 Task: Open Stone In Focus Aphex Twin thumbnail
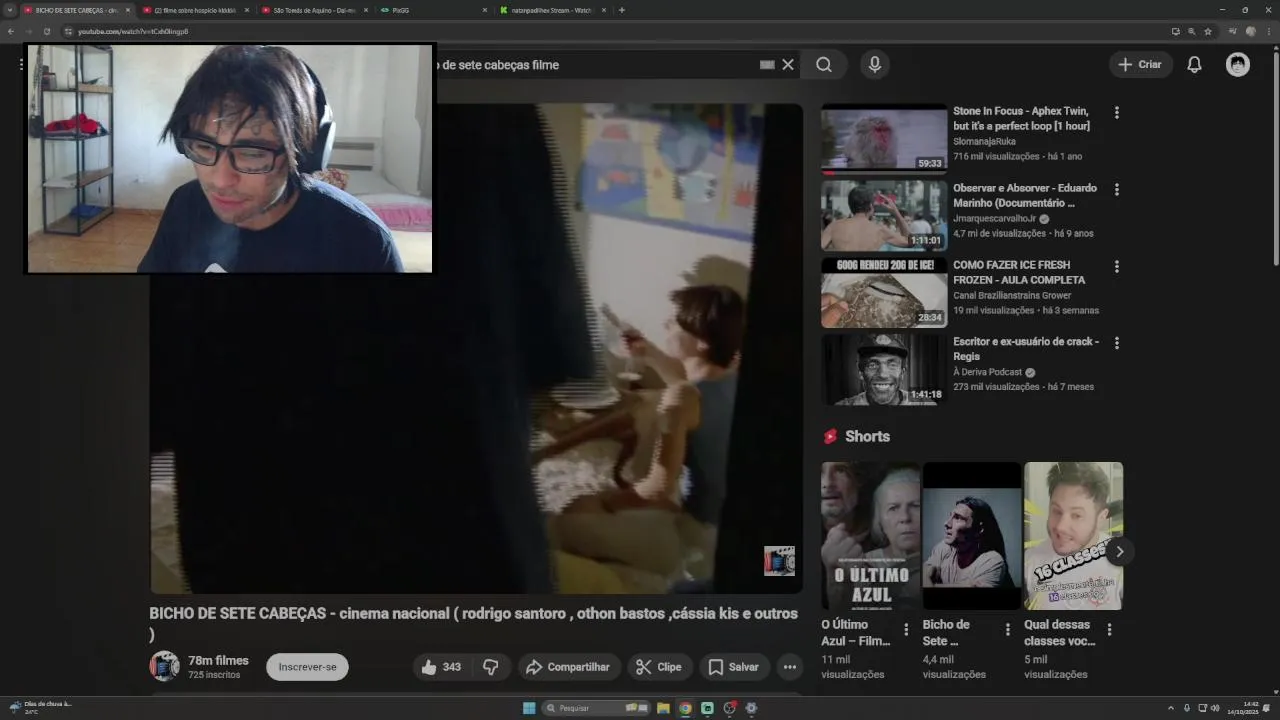(884, 138)
